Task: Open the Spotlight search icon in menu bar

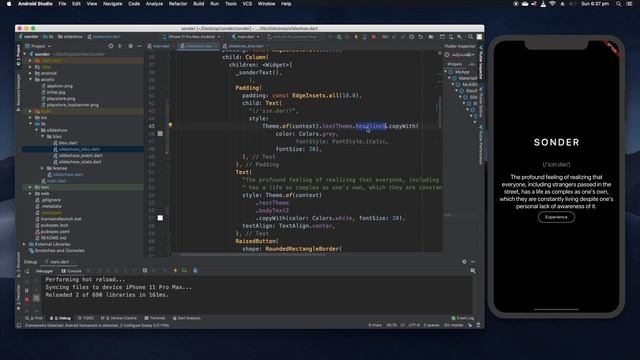Action: pos(619,4)
